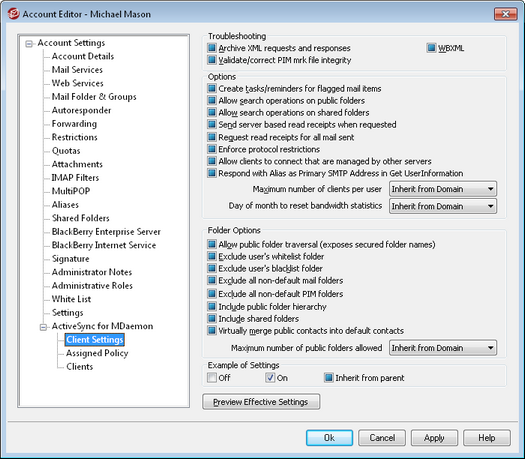525x459 pixels.
Task: Go to the Quotas page
Action: (66, 151)
